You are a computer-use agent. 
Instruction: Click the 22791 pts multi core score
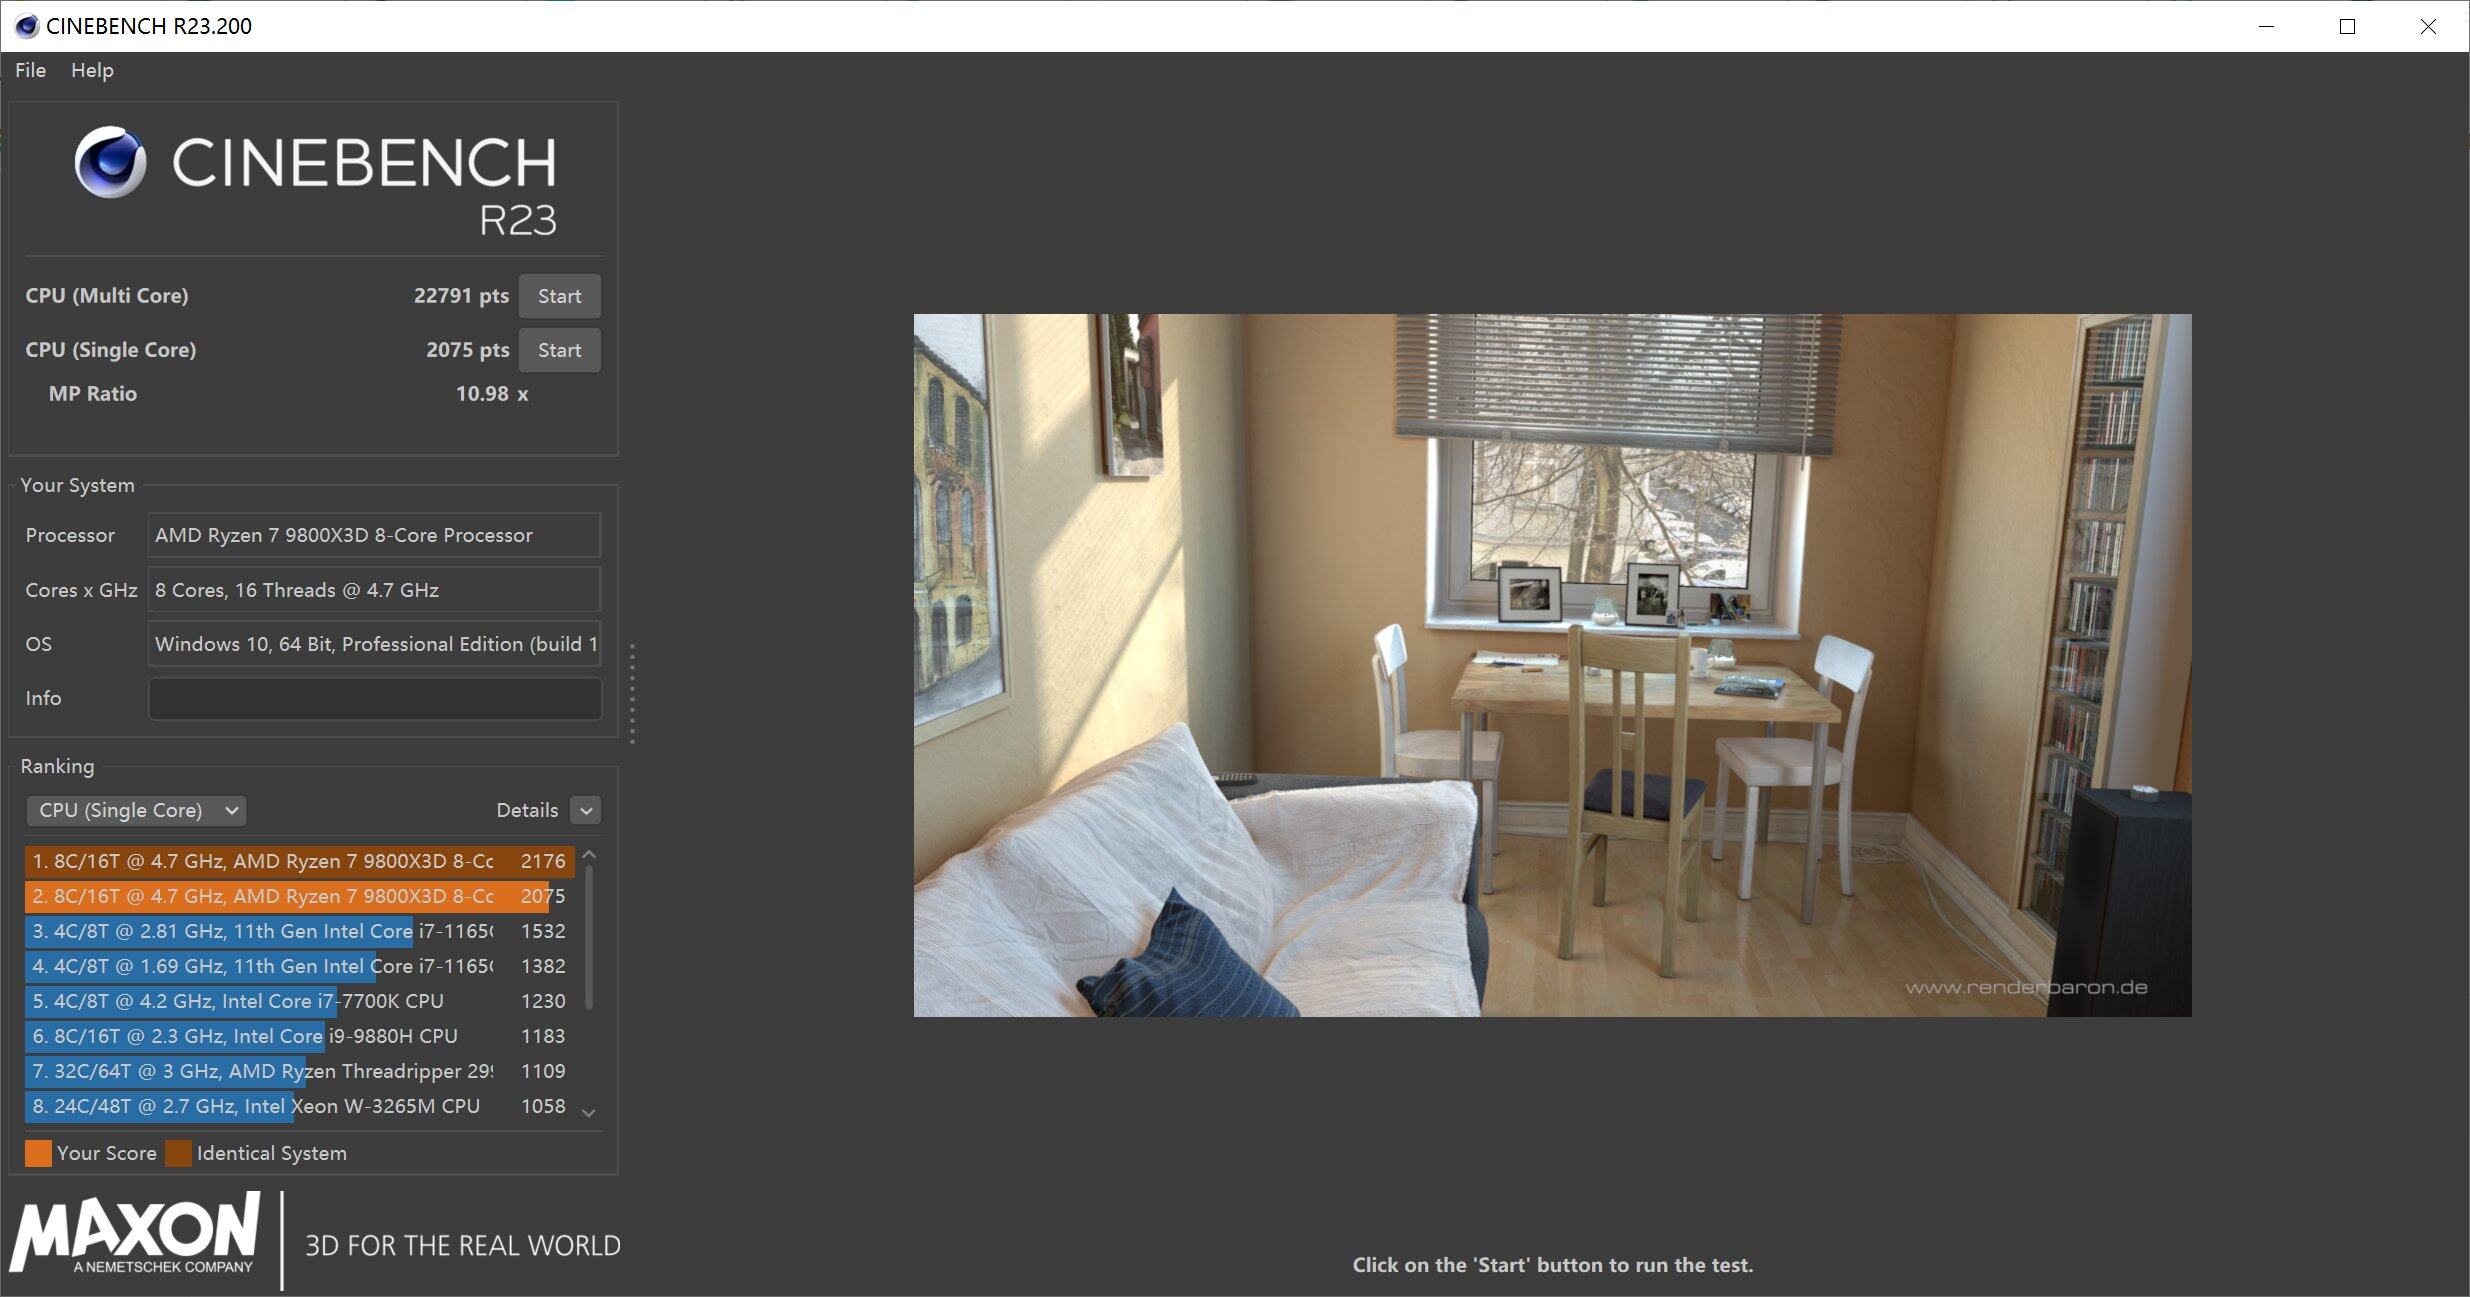(x=461, y=296)
